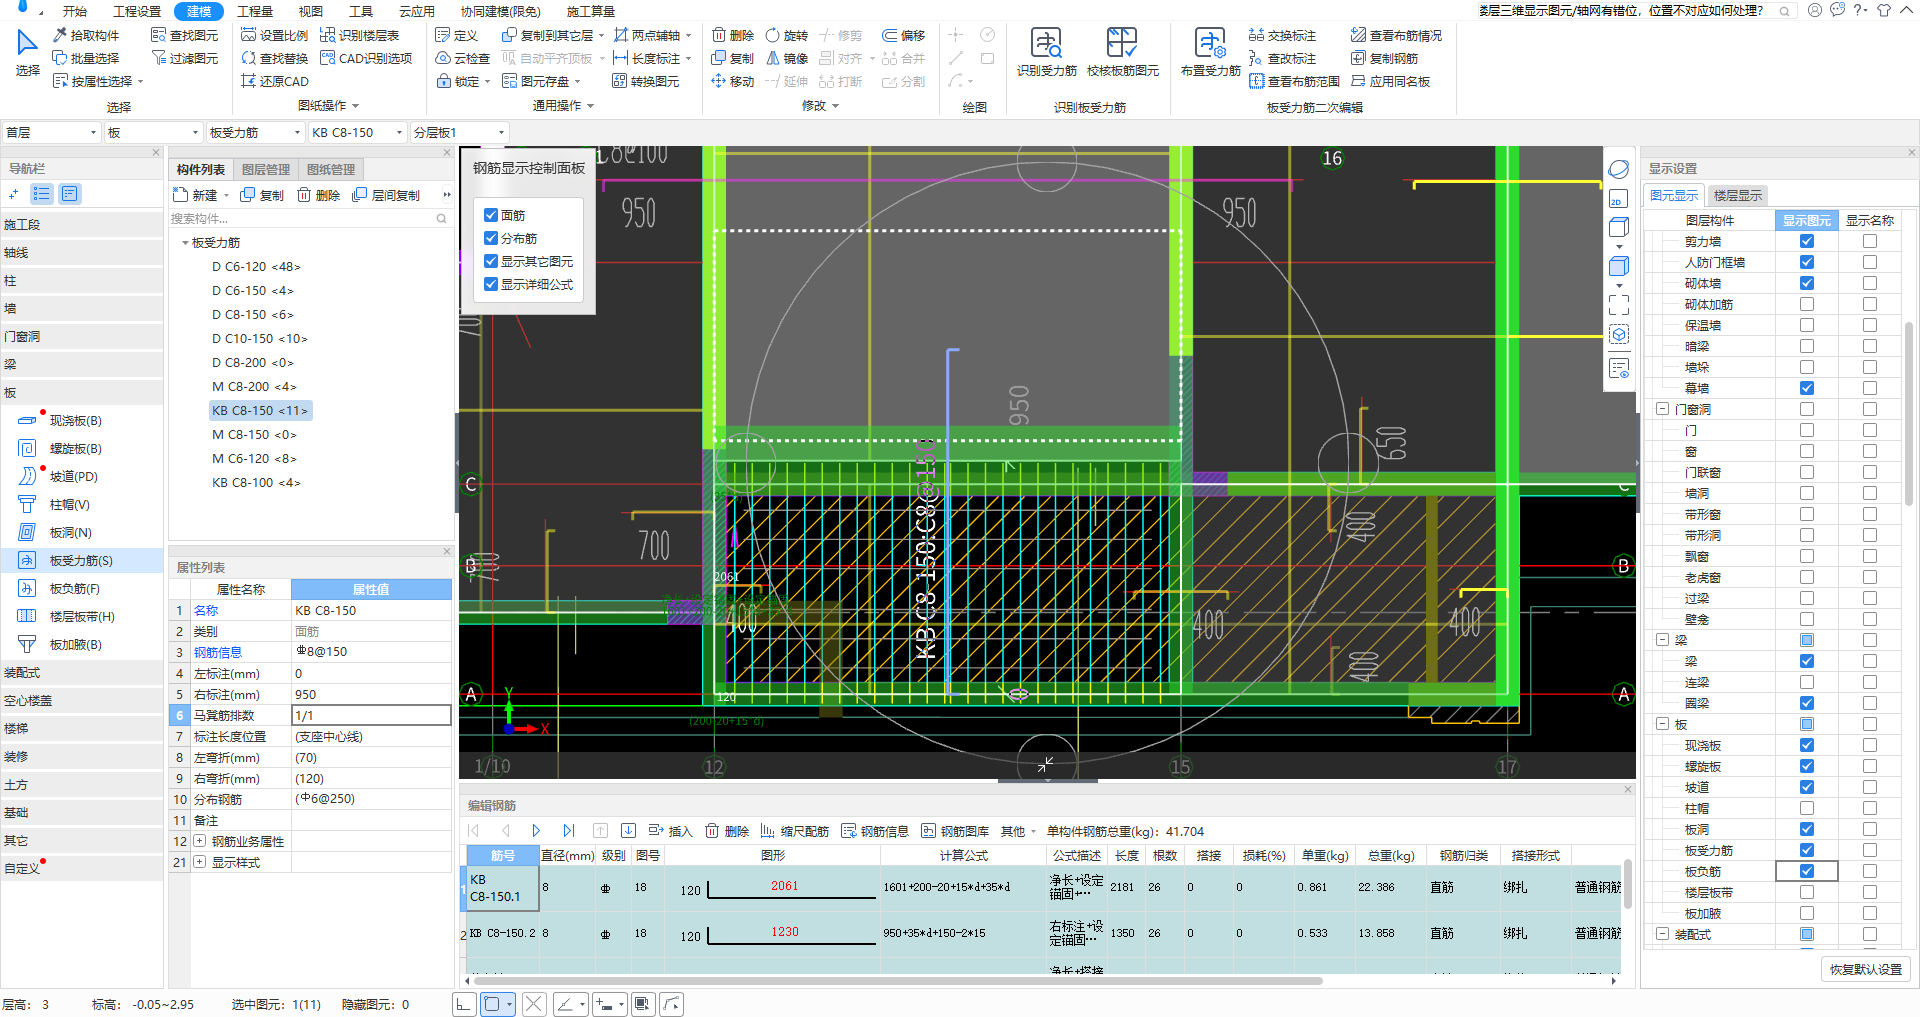Open 设置比例 scale setting
Viewport: 1920px width, 1017px height.
[x=275, y=35]
